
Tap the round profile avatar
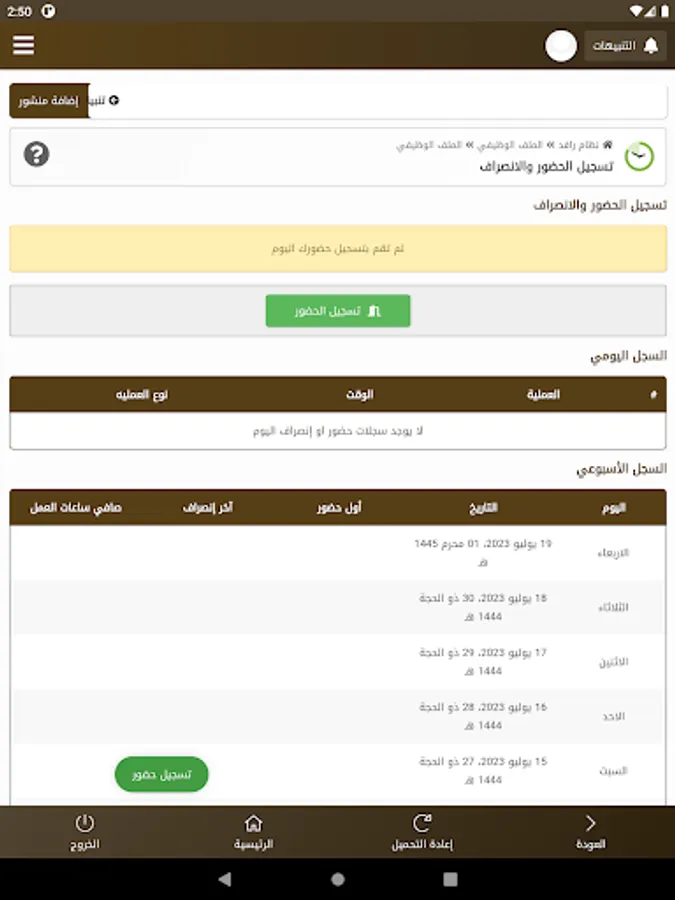click(x=561, y=45)
